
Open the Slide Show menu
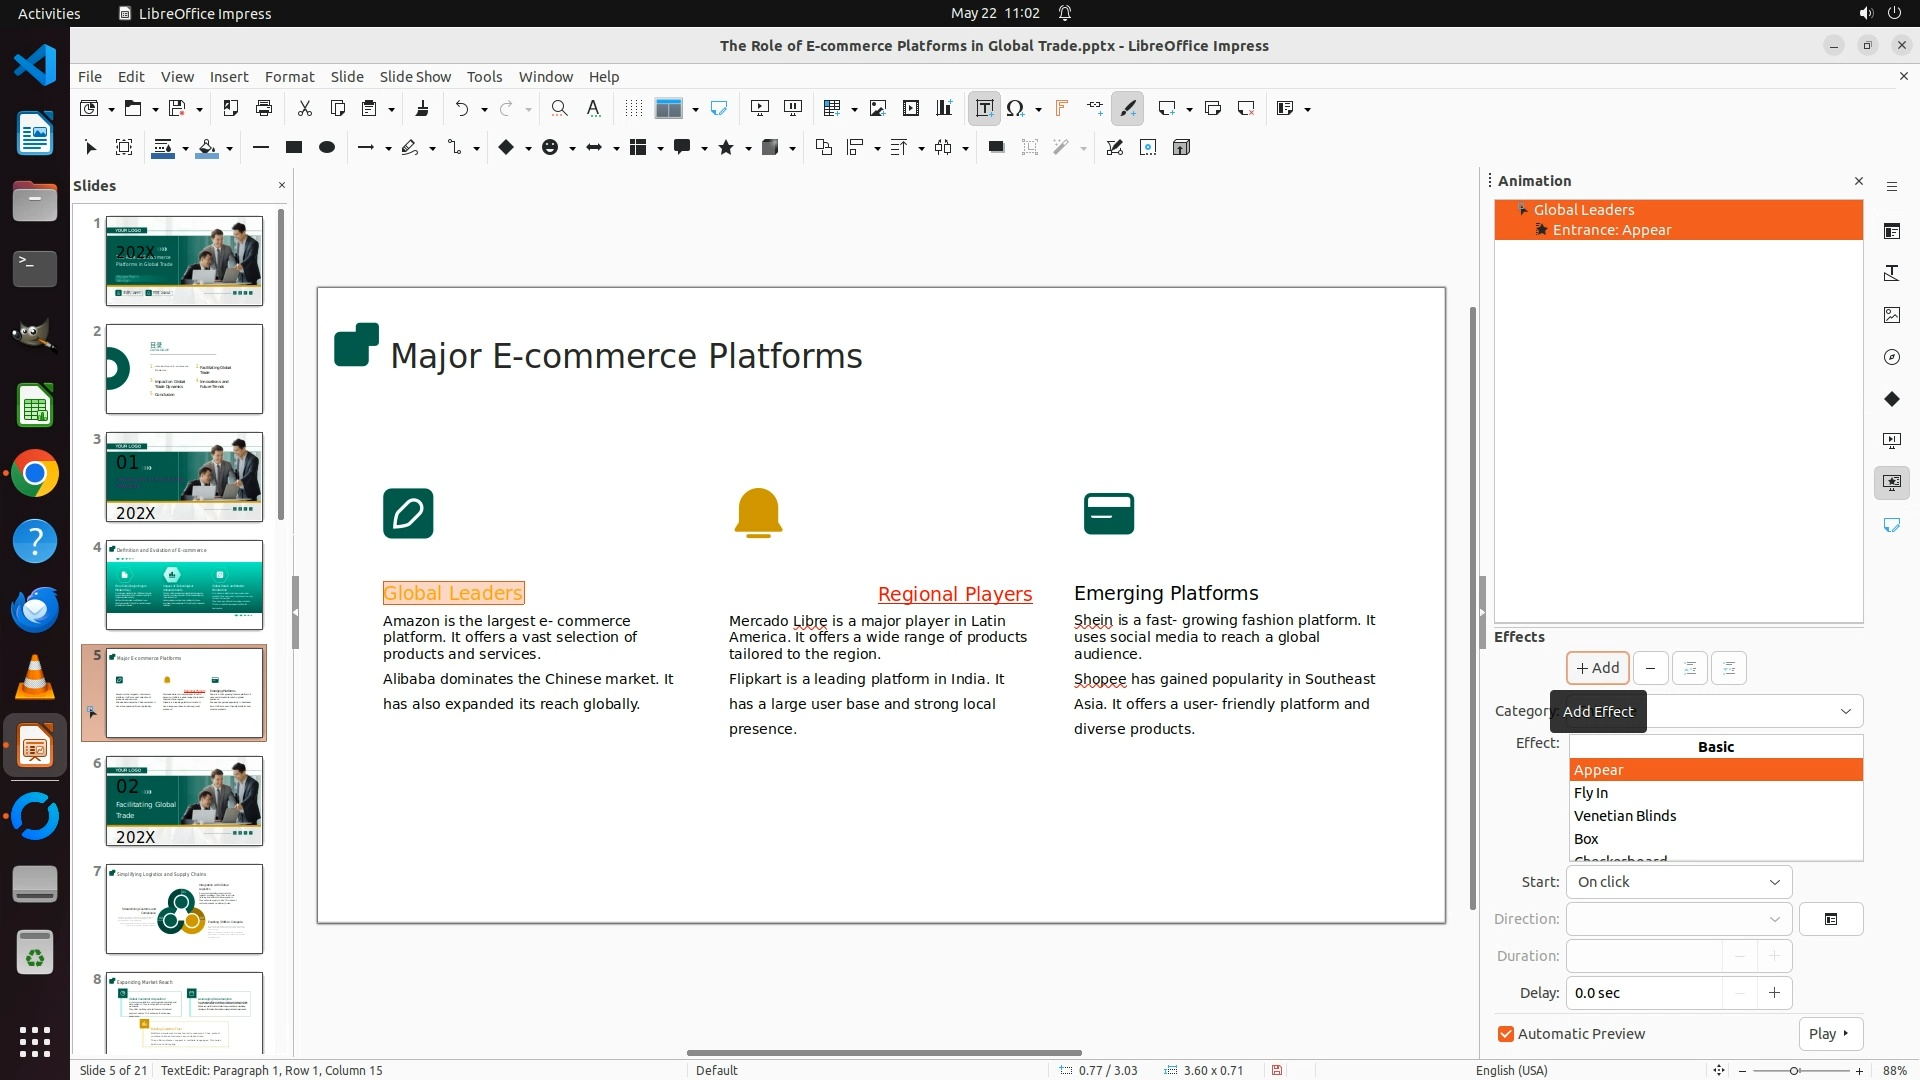coord(415,76)
